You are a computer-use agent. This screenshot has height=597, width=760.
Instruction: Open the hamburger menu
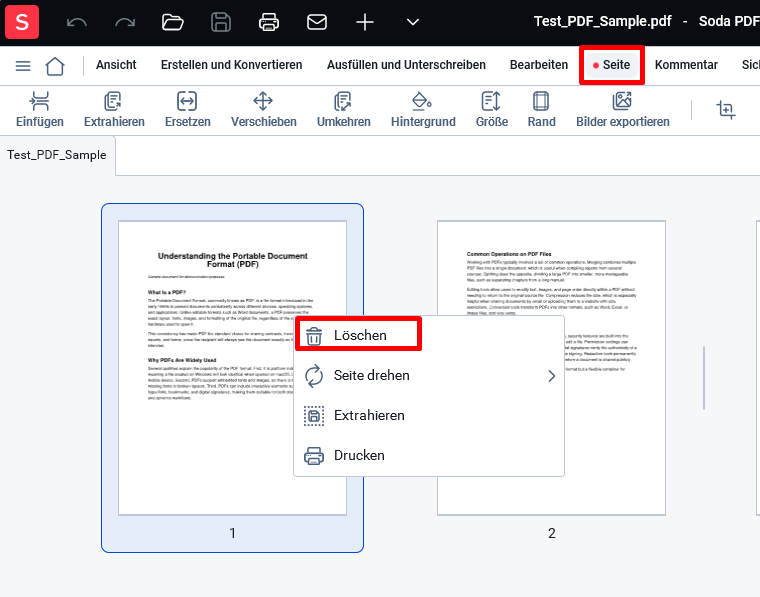(23, 65)
